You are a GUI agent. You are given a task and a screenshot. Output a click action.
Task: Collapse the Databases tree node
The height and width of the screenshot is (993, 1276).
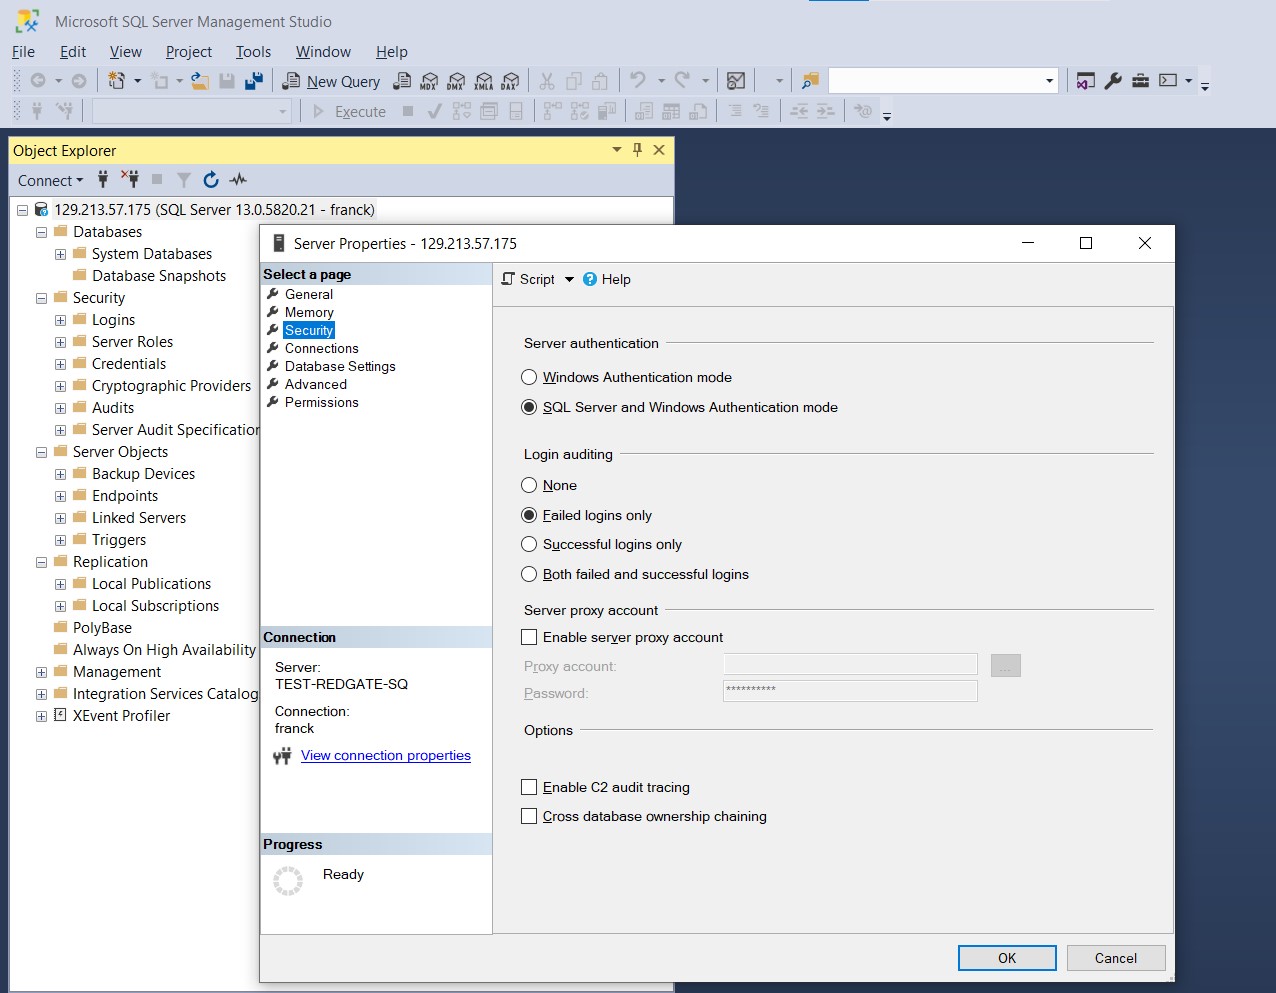point(41,232)
